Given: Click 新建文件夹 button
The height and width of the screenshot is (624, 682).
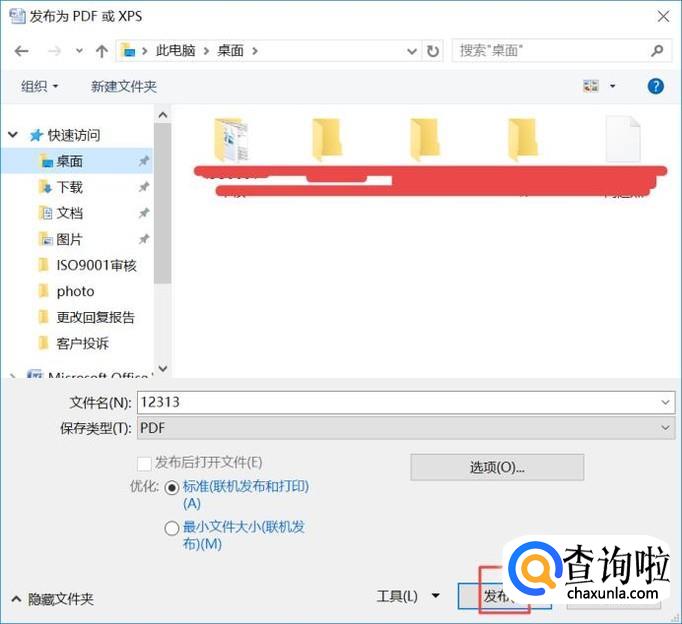Looking at the screenshot, I should 124,87.
